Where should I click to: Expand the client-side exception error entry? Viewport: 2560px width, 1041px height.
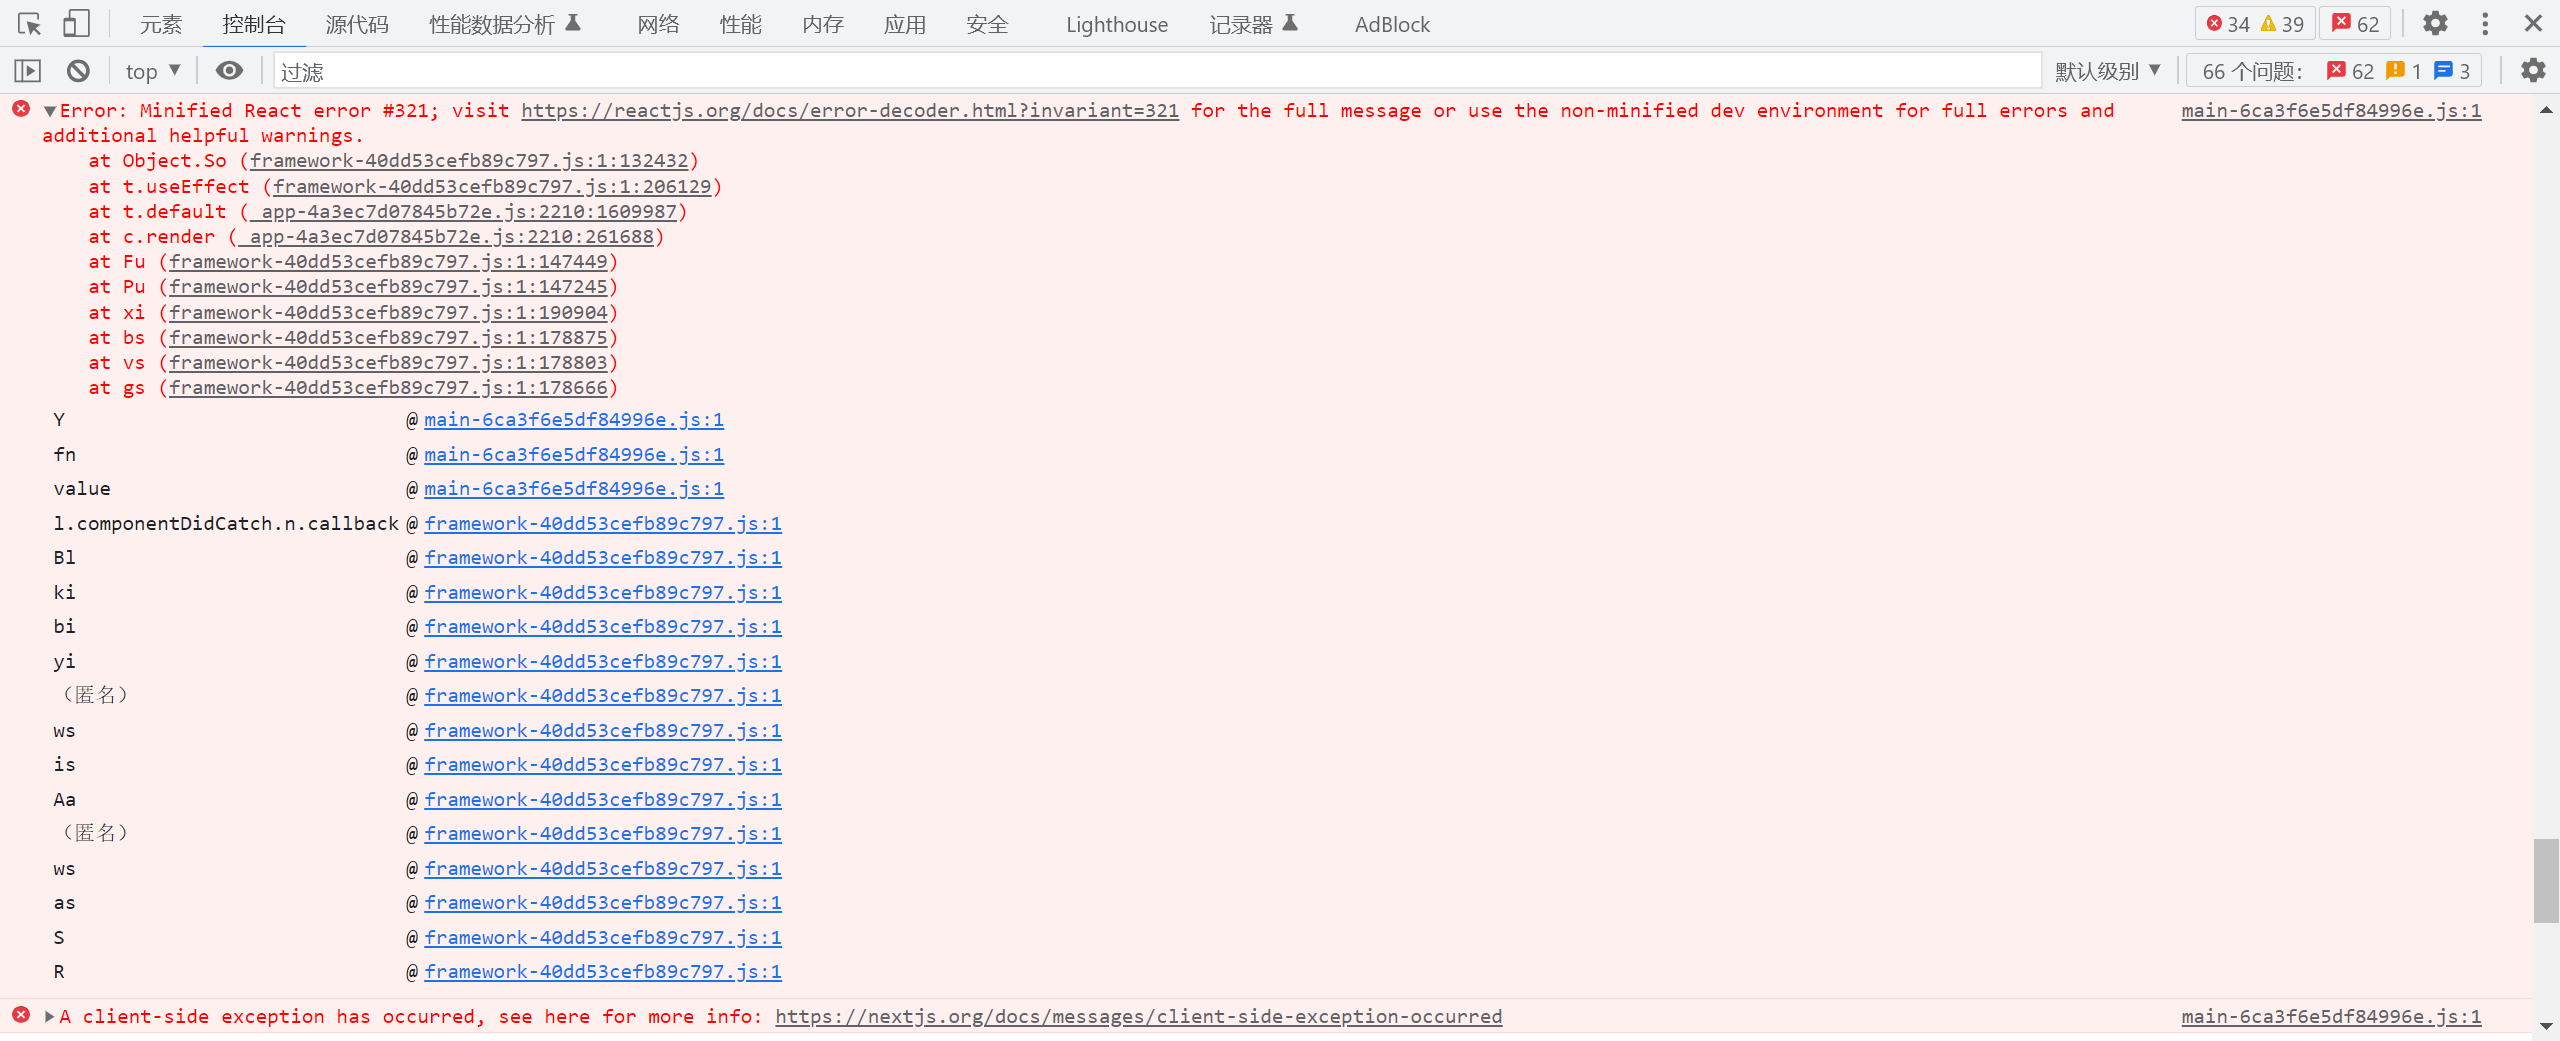49,1017
